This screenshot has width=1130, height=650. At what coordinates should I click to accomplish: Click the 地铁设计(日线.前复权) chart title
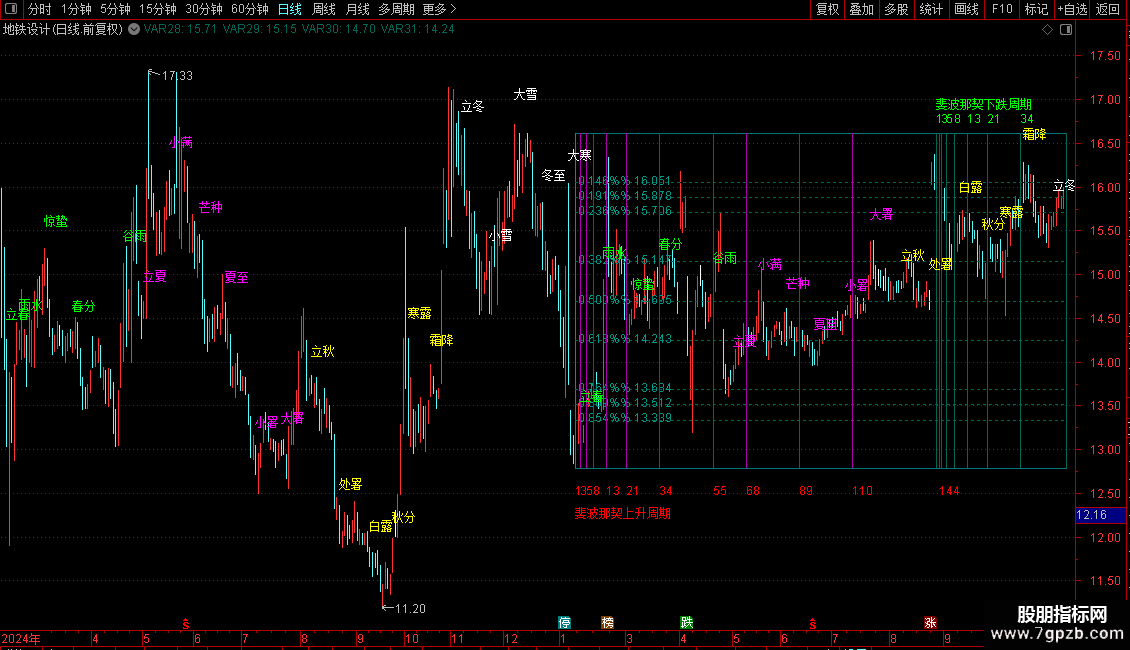[x=63, y=30]
